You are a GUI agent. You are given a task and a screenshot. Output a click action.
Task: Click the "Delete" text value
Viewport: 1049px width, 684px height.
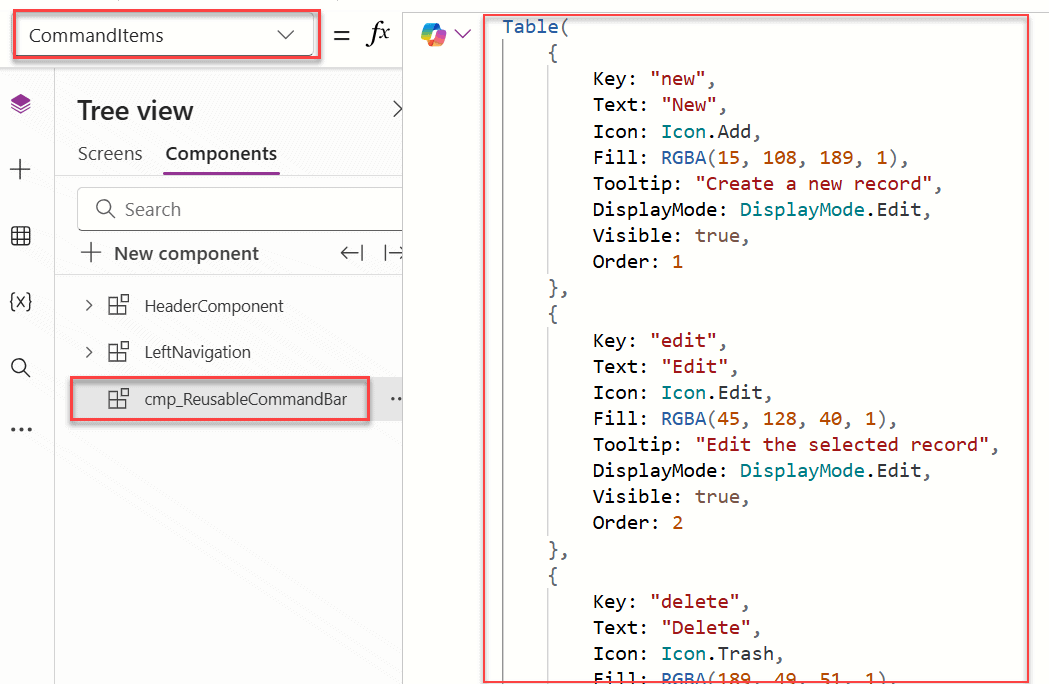706,628
